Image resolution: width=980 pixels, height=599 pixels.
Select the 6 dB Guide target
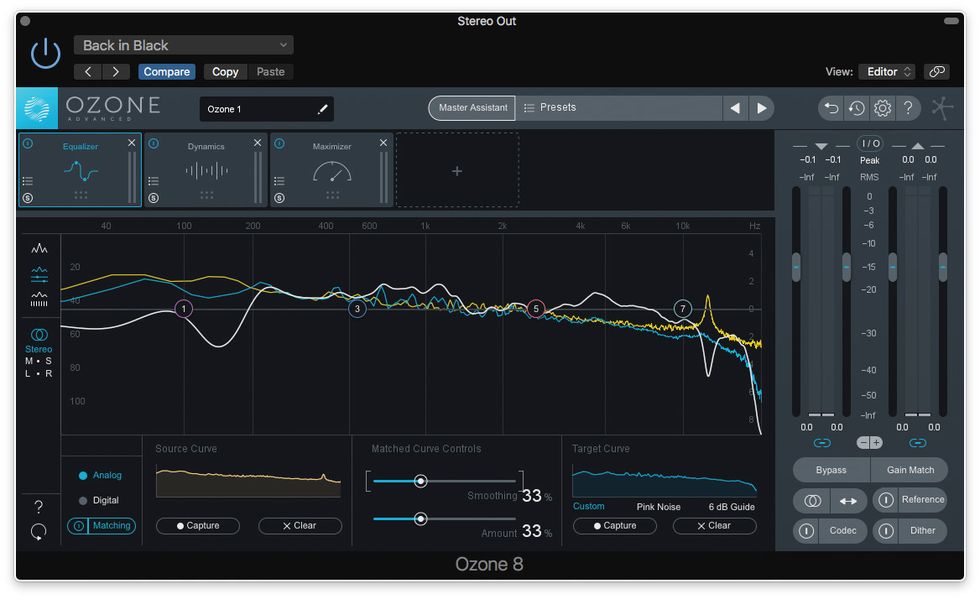[731, 507]
